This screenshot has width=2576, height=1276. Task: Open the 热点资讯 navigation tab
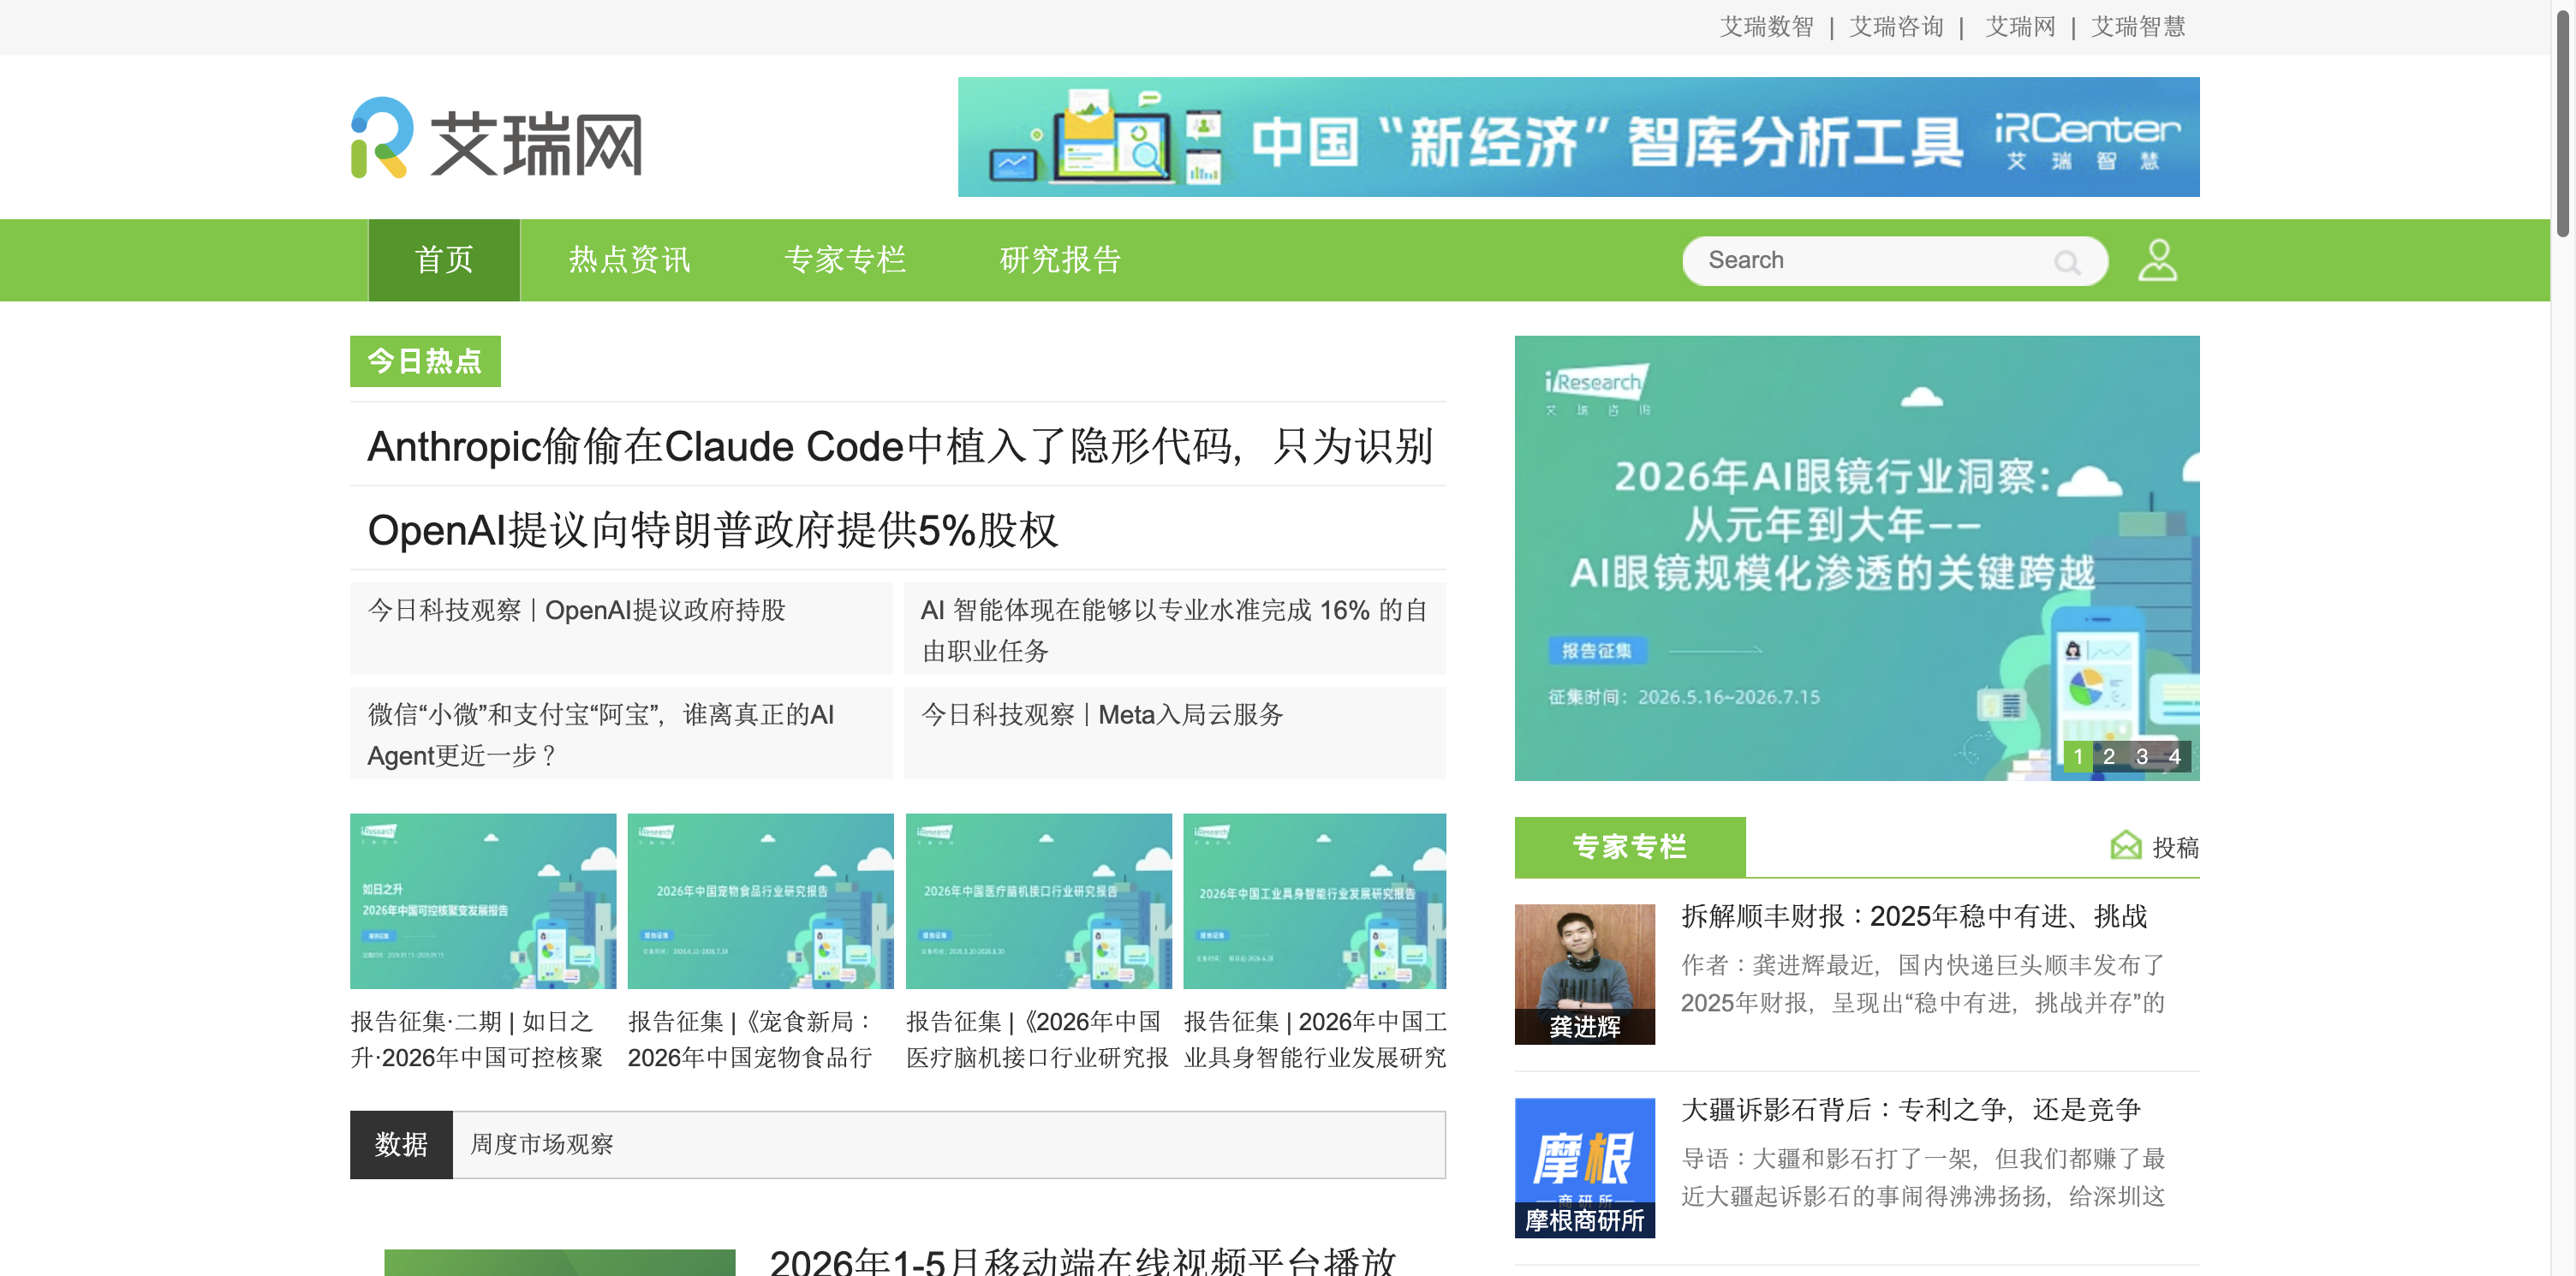[629, 260]
